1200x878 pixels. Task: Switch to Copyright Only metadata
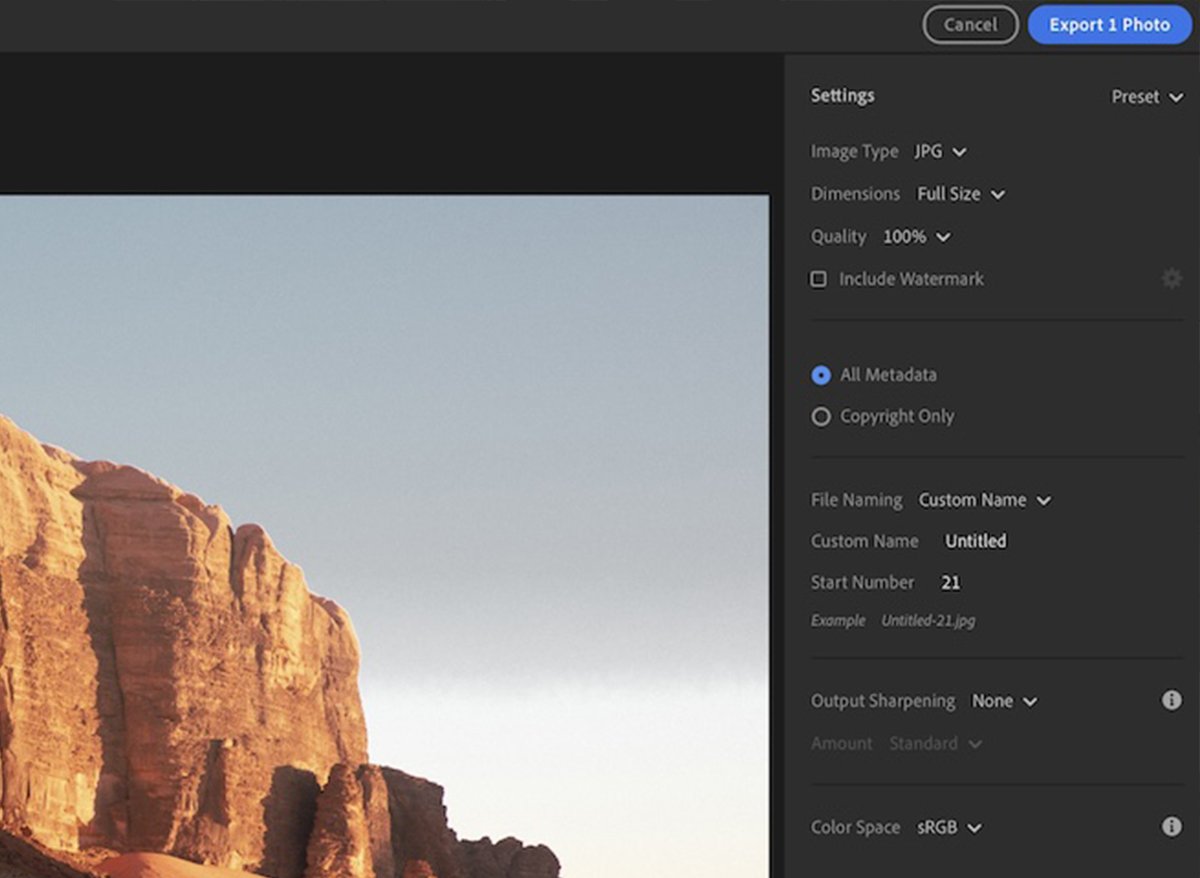point(820,416)
